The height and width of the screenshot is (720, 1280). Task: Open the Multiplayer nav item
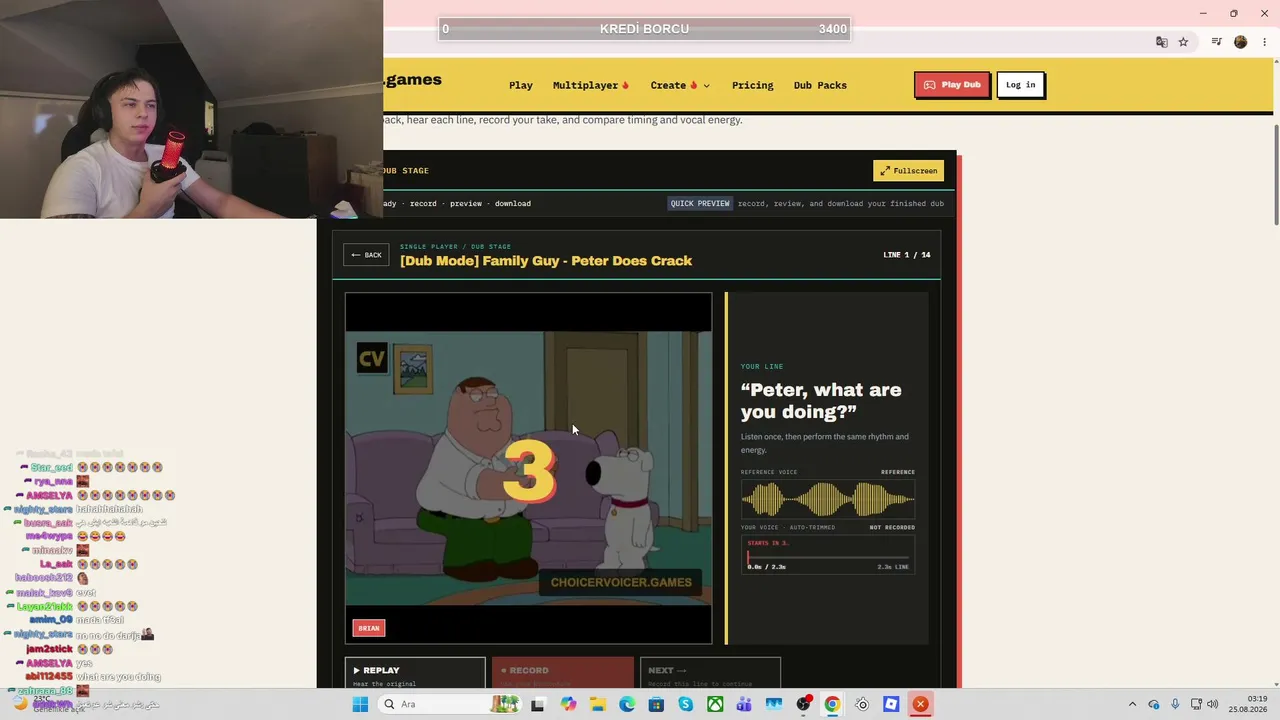[591, 85]
